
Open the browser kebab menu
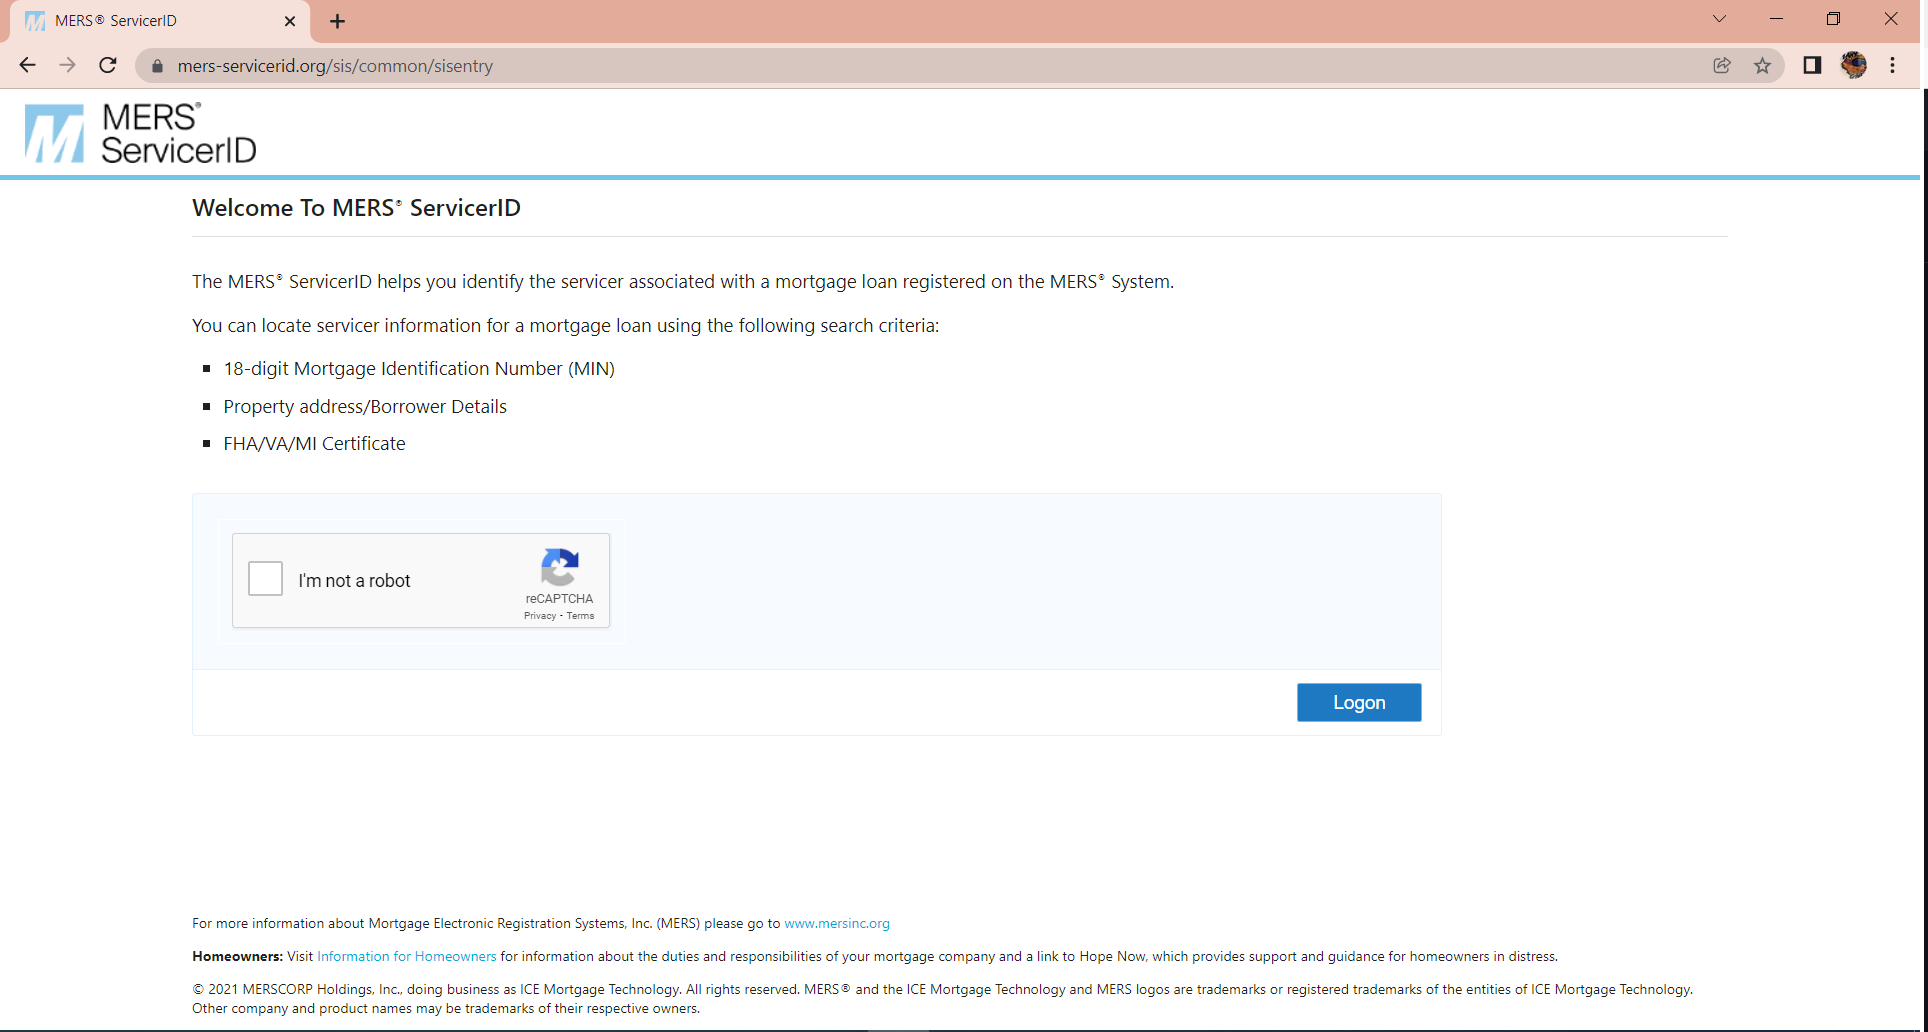tap(1892, 65)
